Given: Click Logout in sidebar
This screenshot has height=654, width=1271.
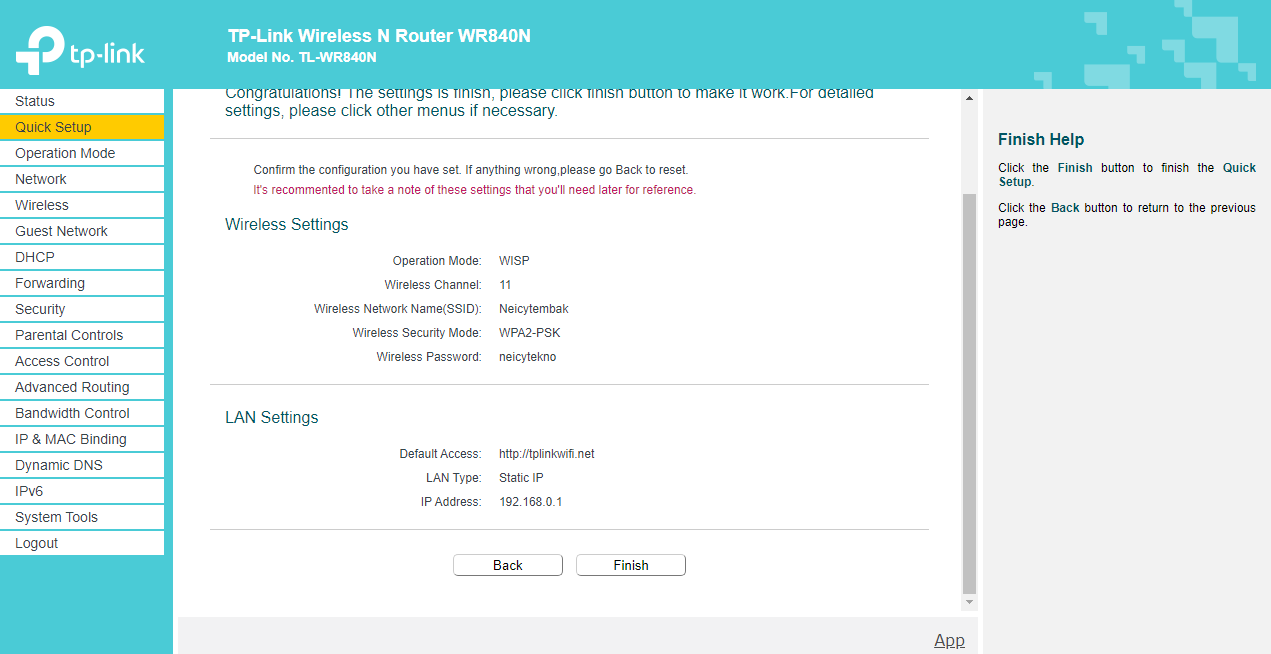Looking at the screenshot, I should 82,543.
